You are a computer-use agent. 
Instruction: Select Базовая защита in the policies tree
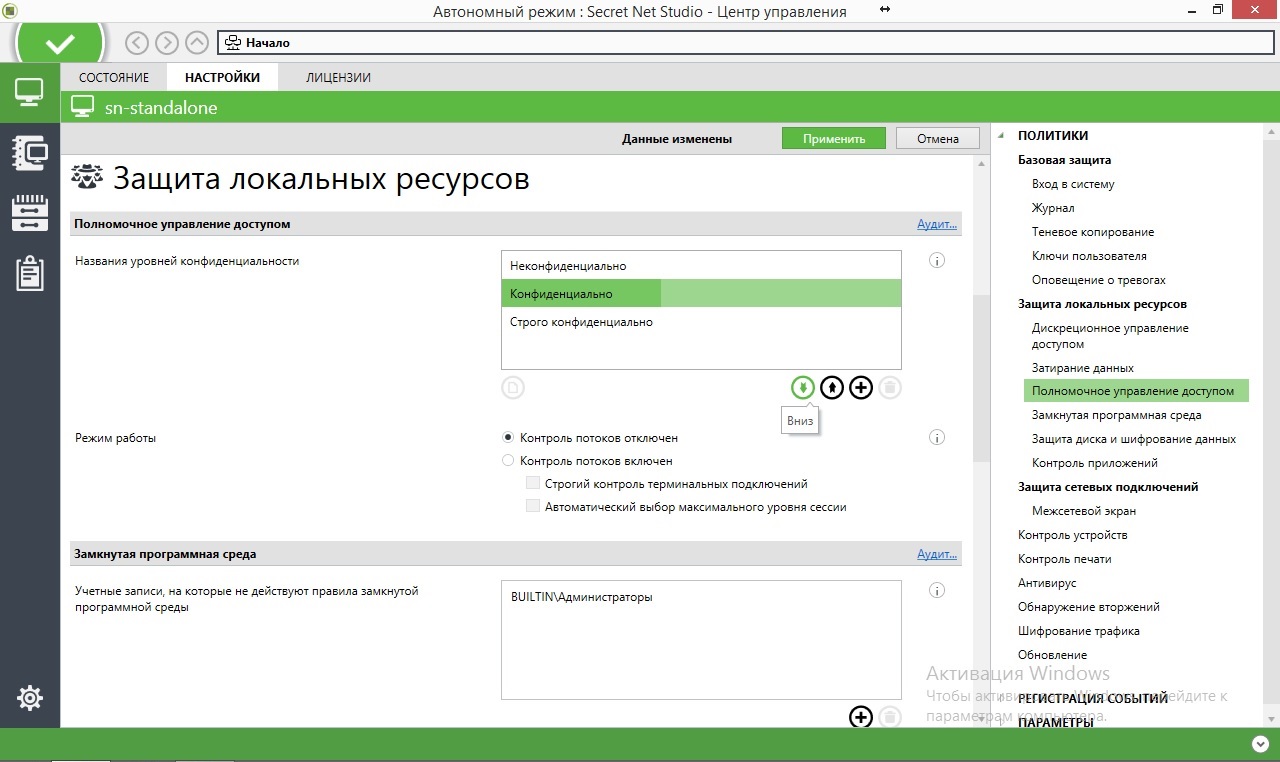point(1064,160)
